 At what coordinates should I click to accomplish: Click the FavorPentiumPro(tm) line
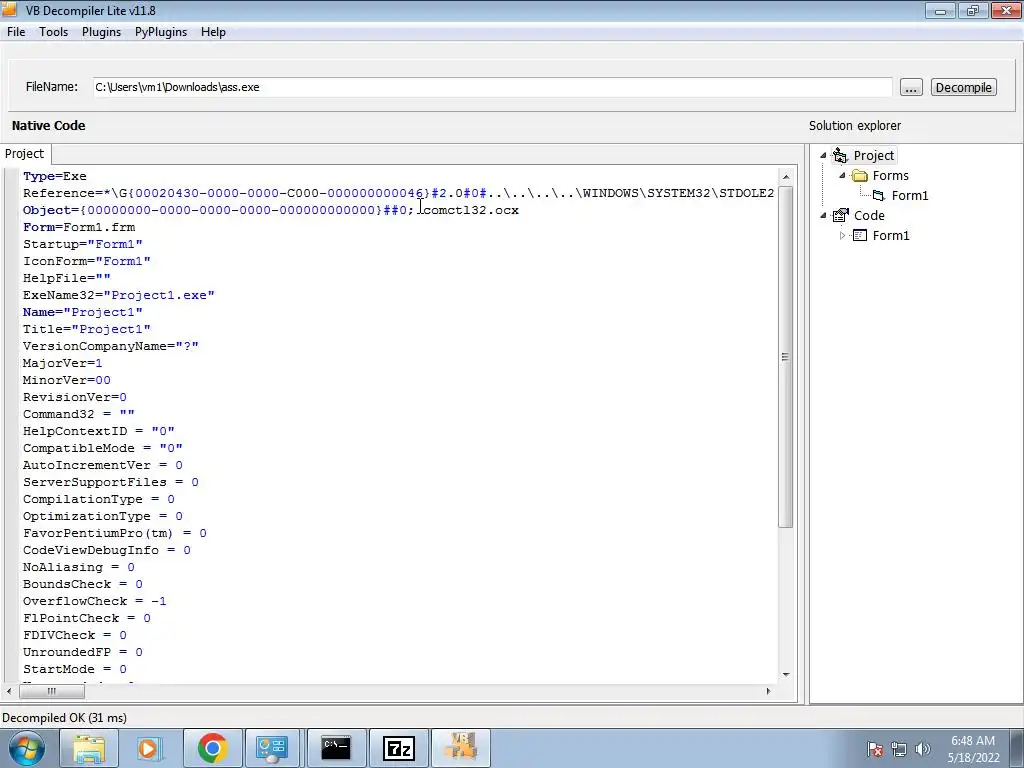115,533
